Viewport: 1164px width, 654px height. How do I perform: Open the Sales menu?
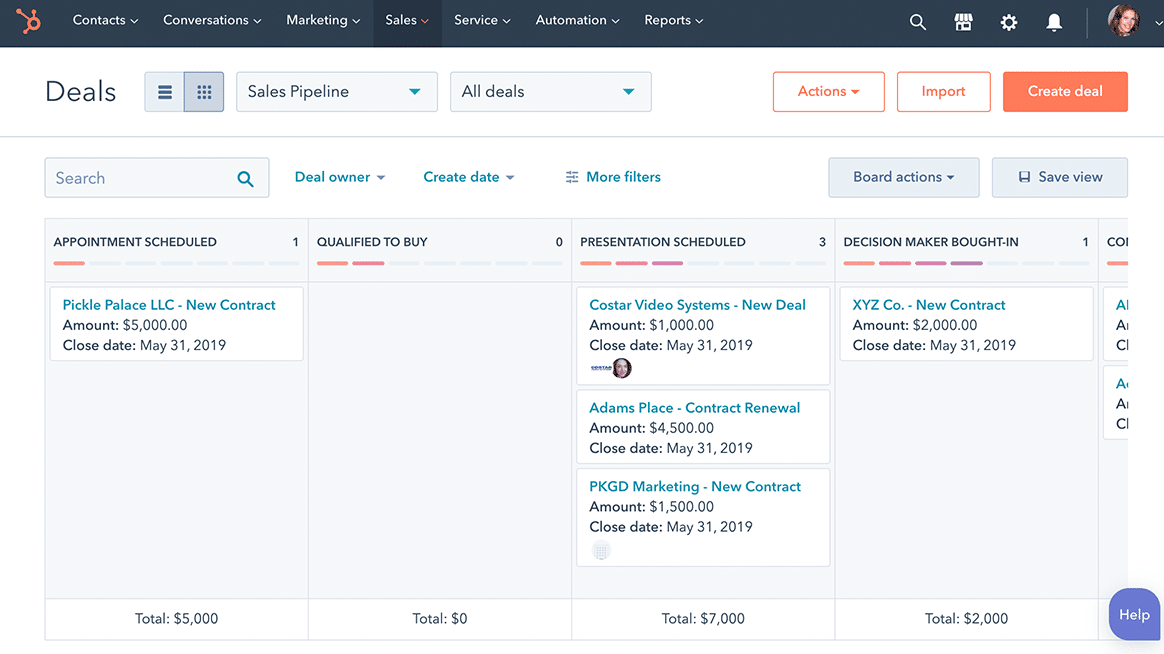pyautogui.click(x=407, y=21)
